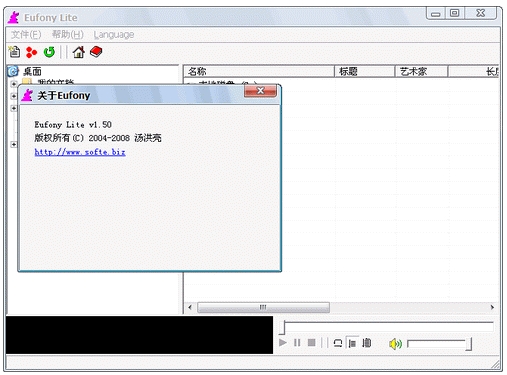Toggle the sequential play order icon

pyautogui.click(x=352, y=343)
